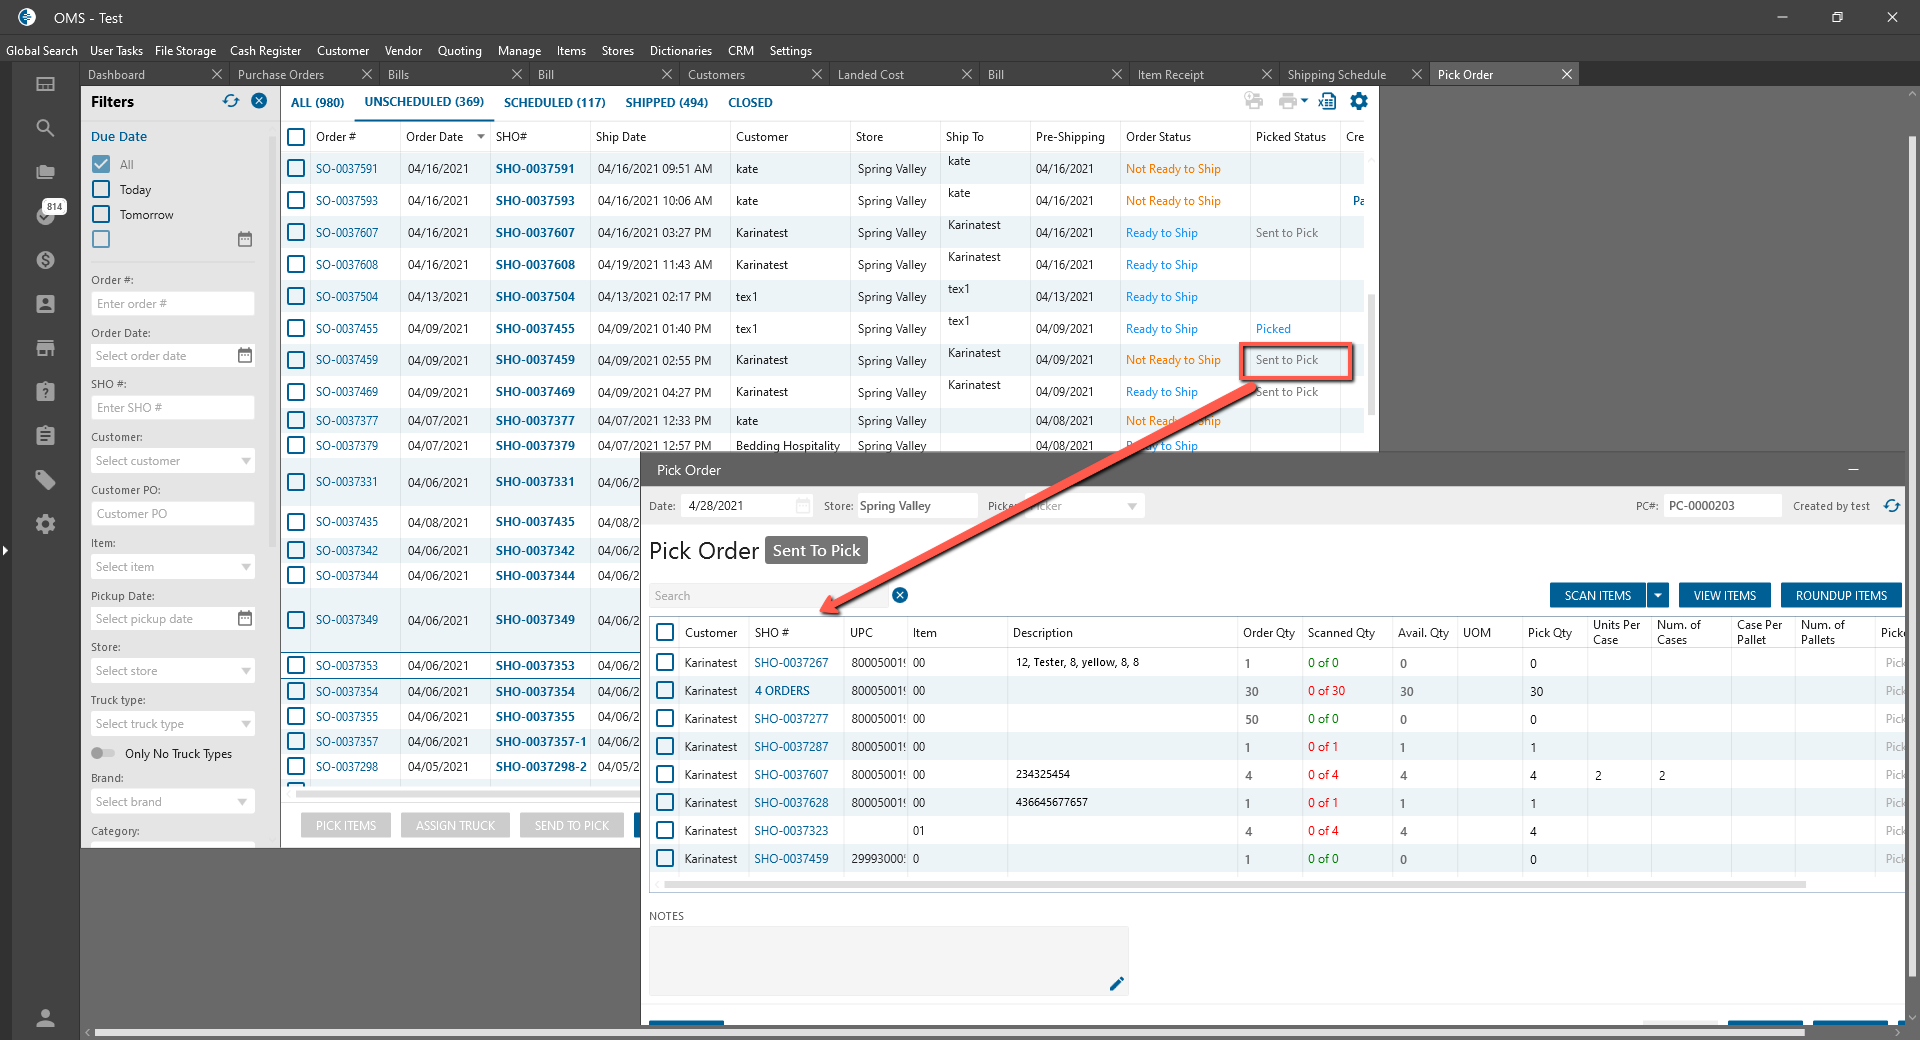The image size is (1920, 1040).
Task: Expand the Select store dropdown
Action: point(246,671)
